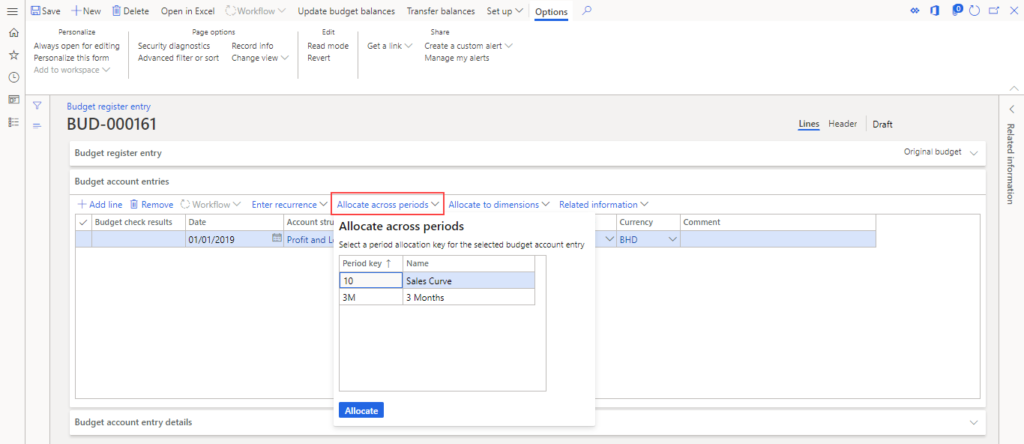Refresh the page with circular arrow icon

pos(973,11)
